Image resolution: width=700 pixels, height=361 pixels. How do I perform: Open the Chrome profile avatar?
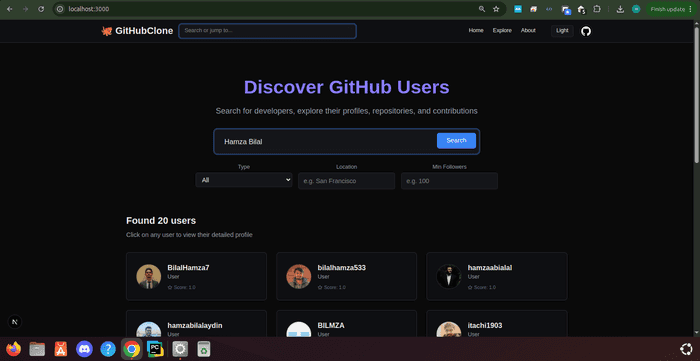636,9
